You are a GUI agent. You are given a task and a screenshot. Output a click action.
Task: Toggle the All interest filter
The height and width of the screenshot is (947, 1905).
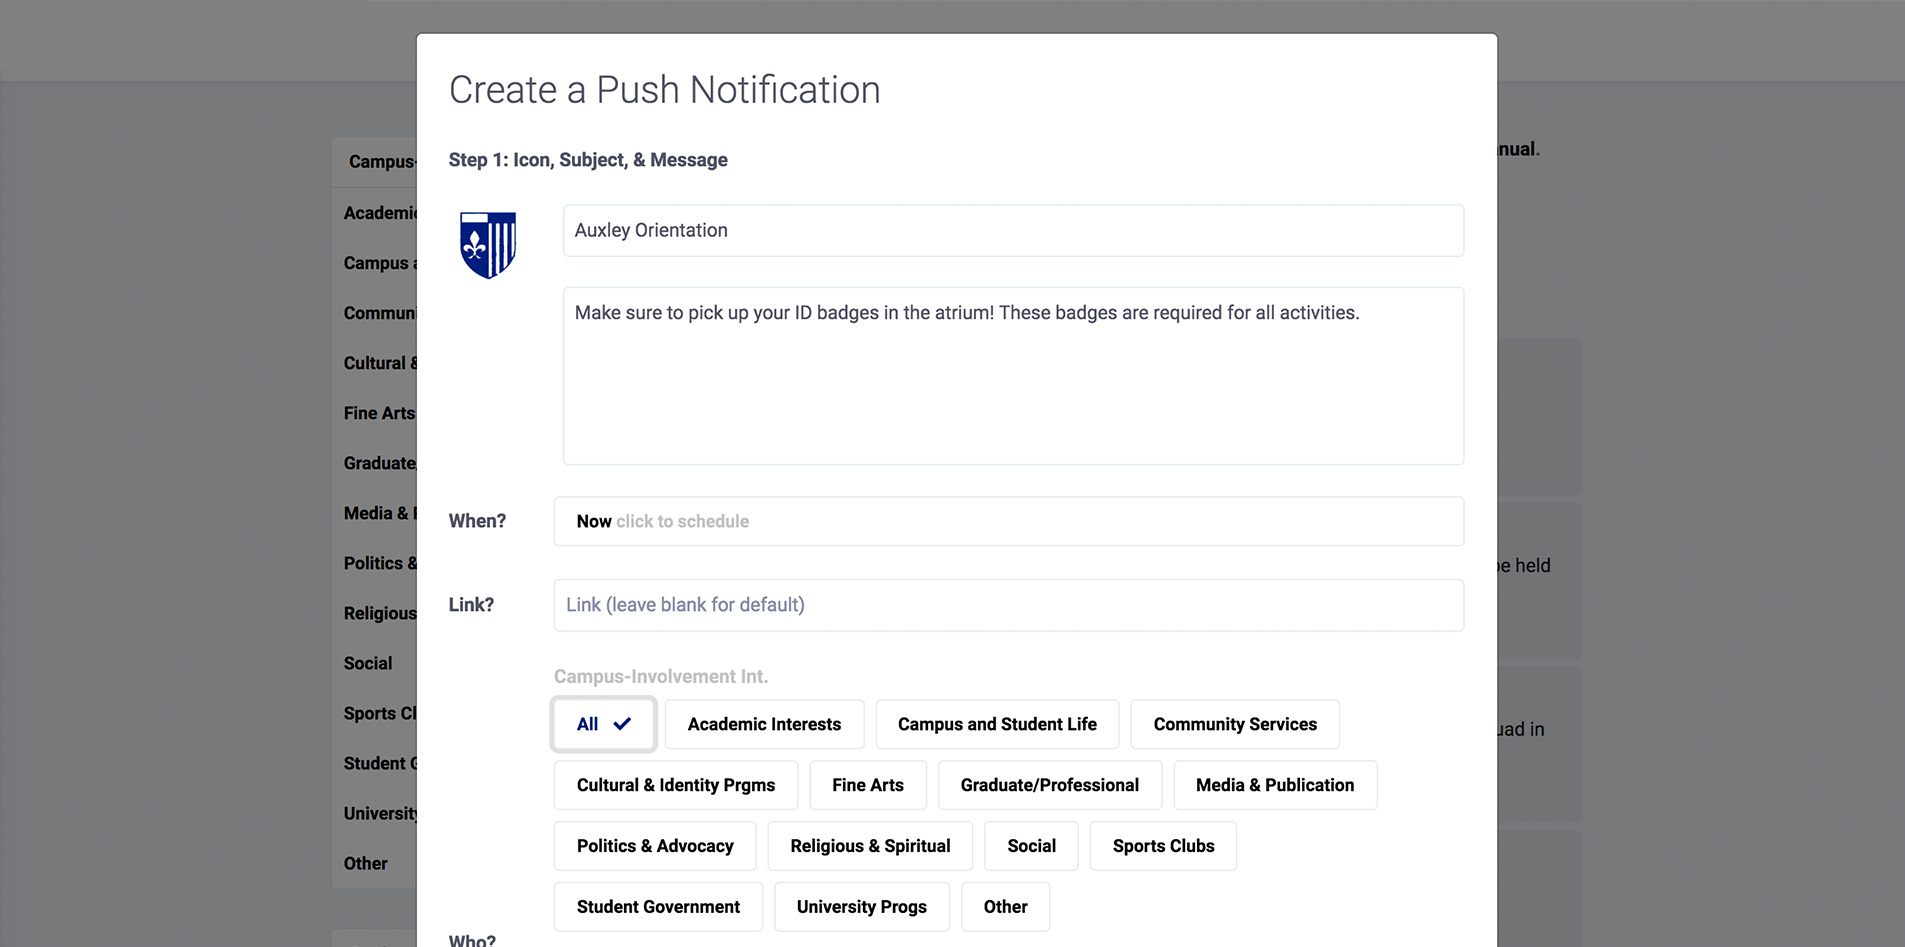(x=604, y=724)
